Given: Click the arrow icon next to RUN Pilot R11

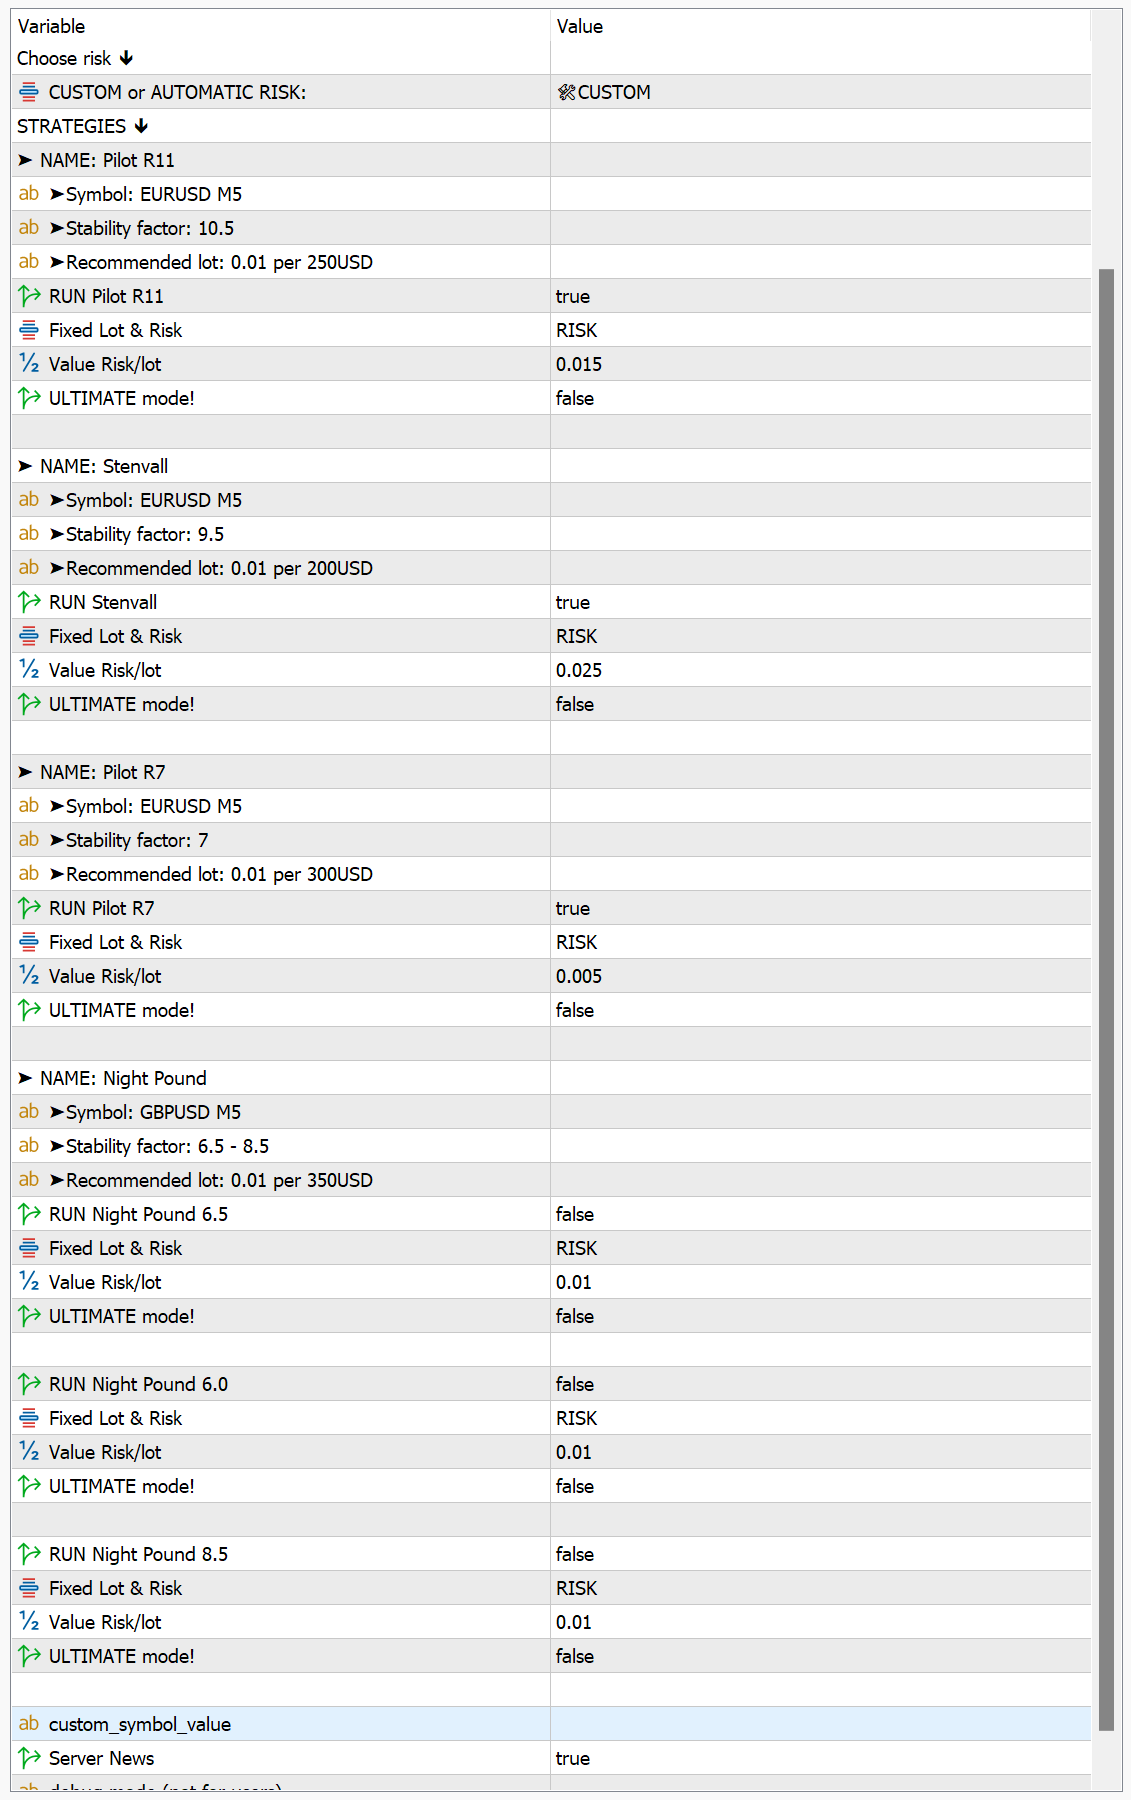Looking at the screenshot, I should (x=29, y=296).
